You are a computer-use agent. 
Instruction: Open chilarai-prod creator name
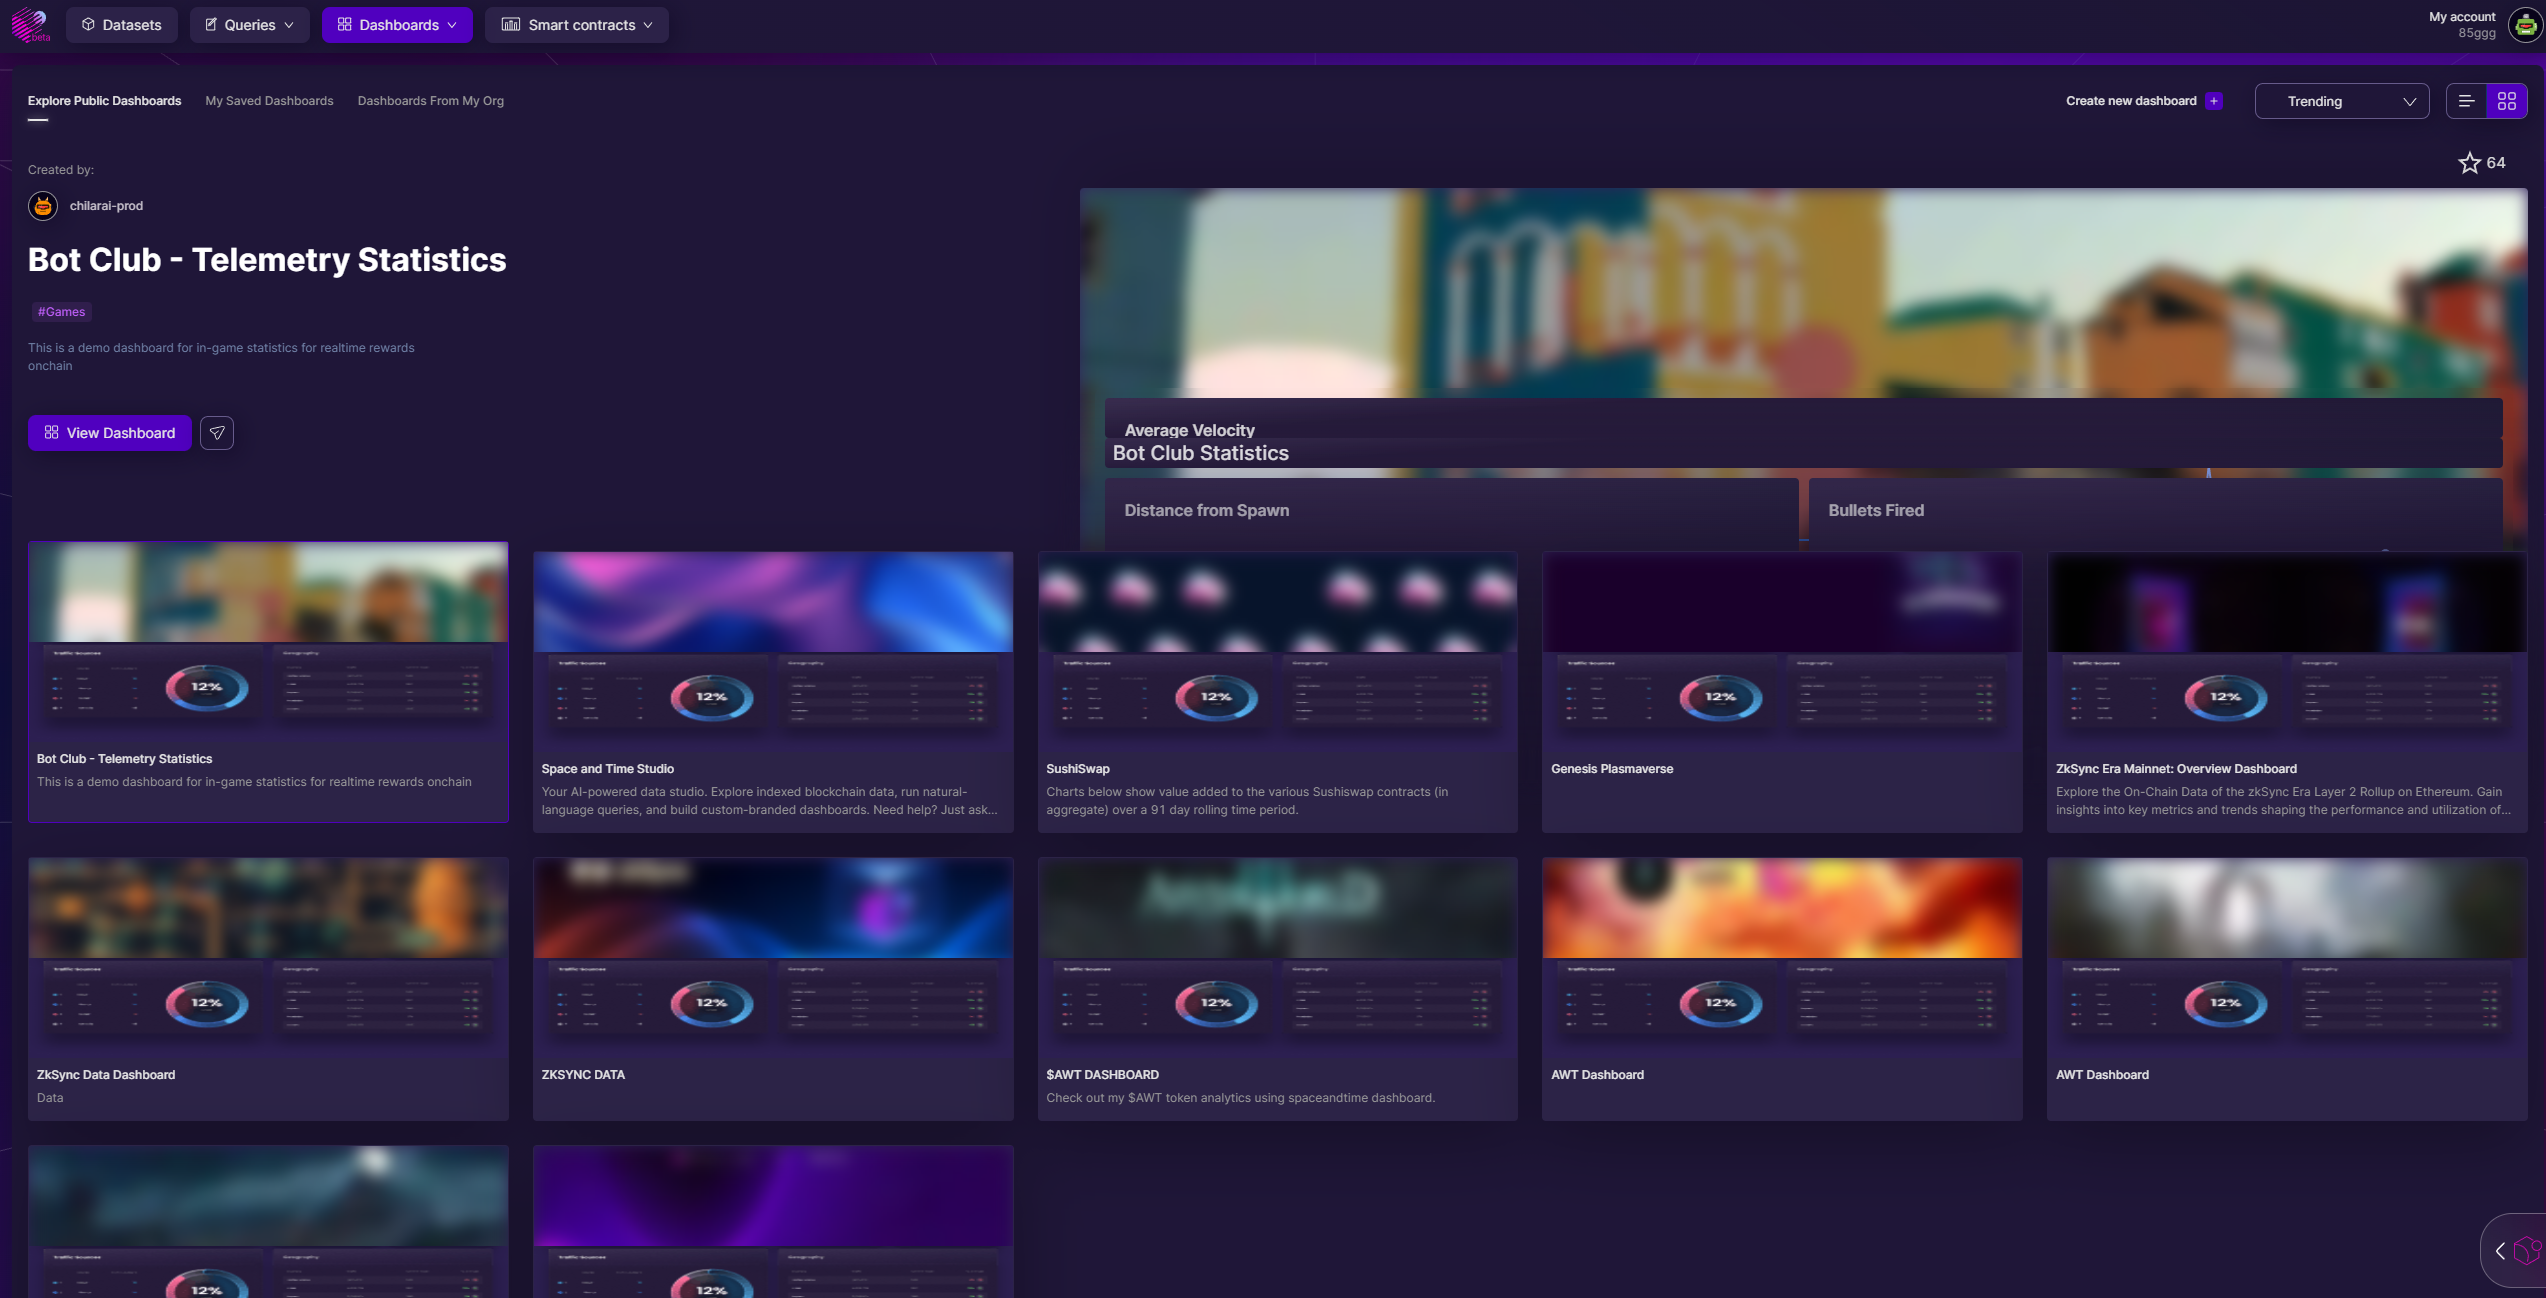[x=106, y=206]
